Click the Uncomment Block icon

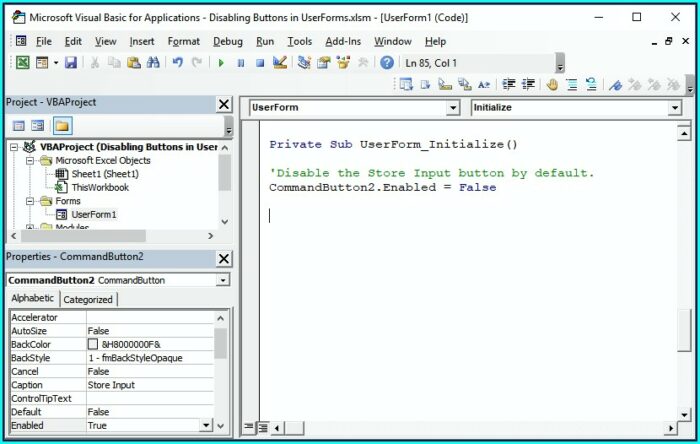point(591,84)
